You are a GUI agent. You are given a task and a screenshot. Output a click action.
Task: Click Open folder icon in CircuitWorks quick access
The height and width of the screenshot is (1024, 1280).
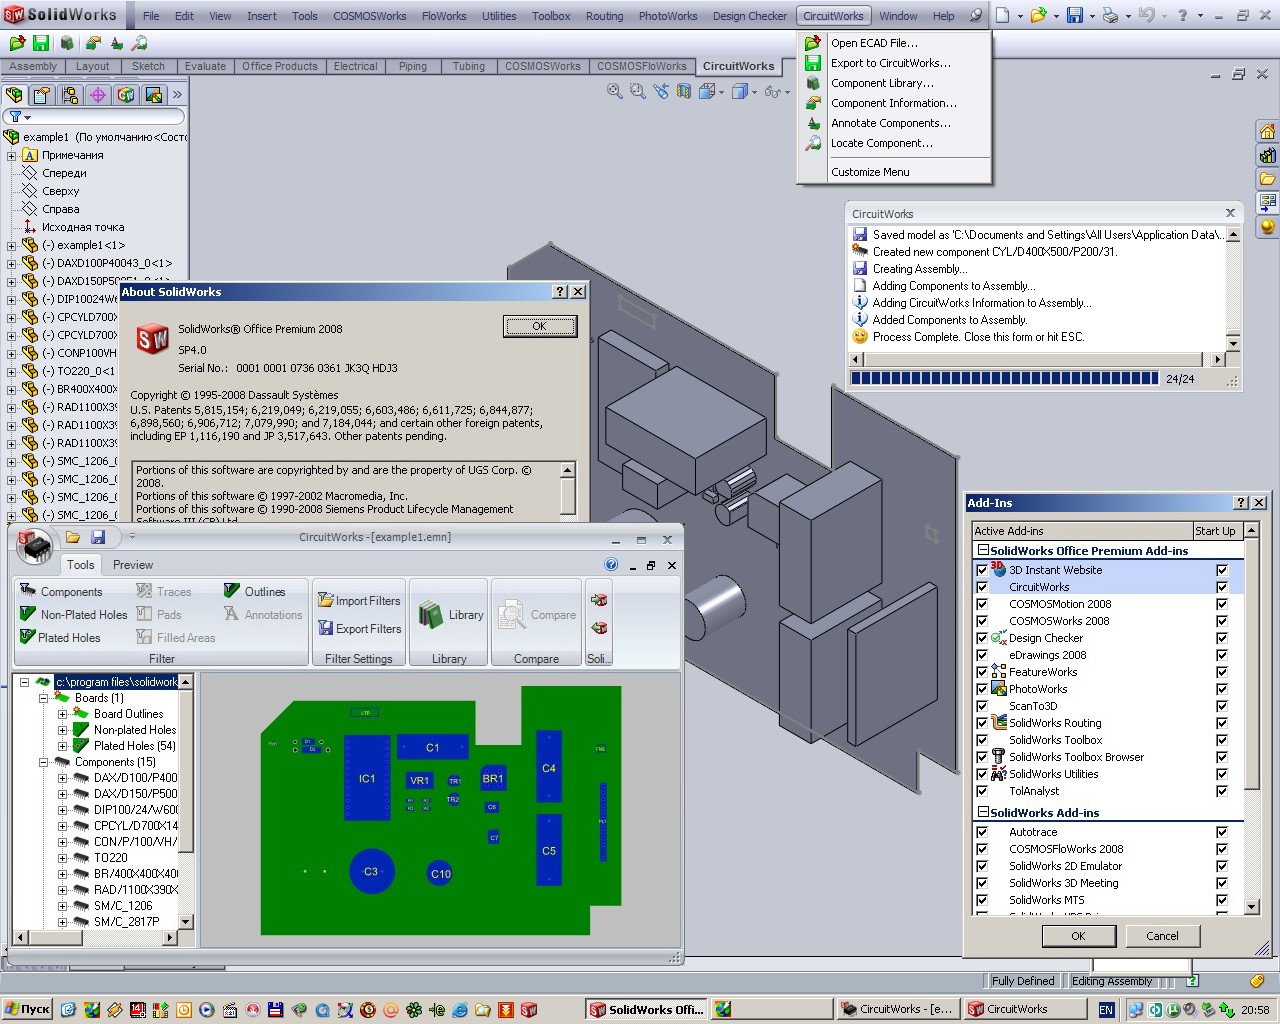[73, 537]
